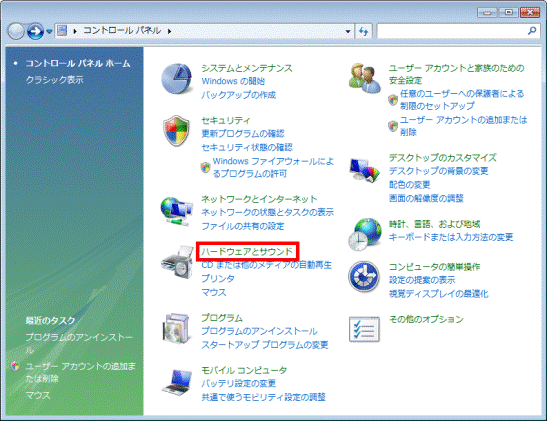Open the ハードウェアとサウンド heading link
Screen dimensions: 547x421
coord(247,251)
